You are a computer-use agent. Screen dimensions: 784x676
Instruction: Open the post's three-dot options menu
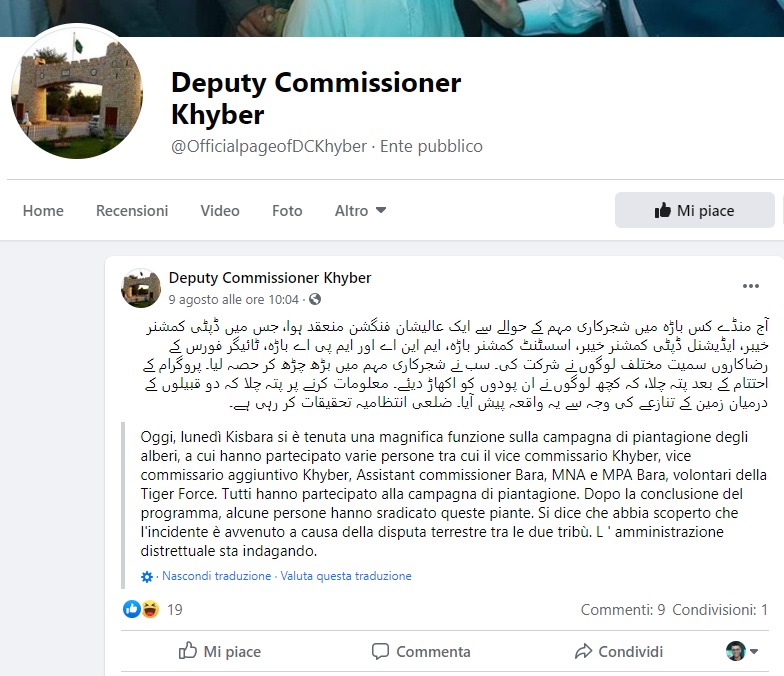tap(750, 286)
